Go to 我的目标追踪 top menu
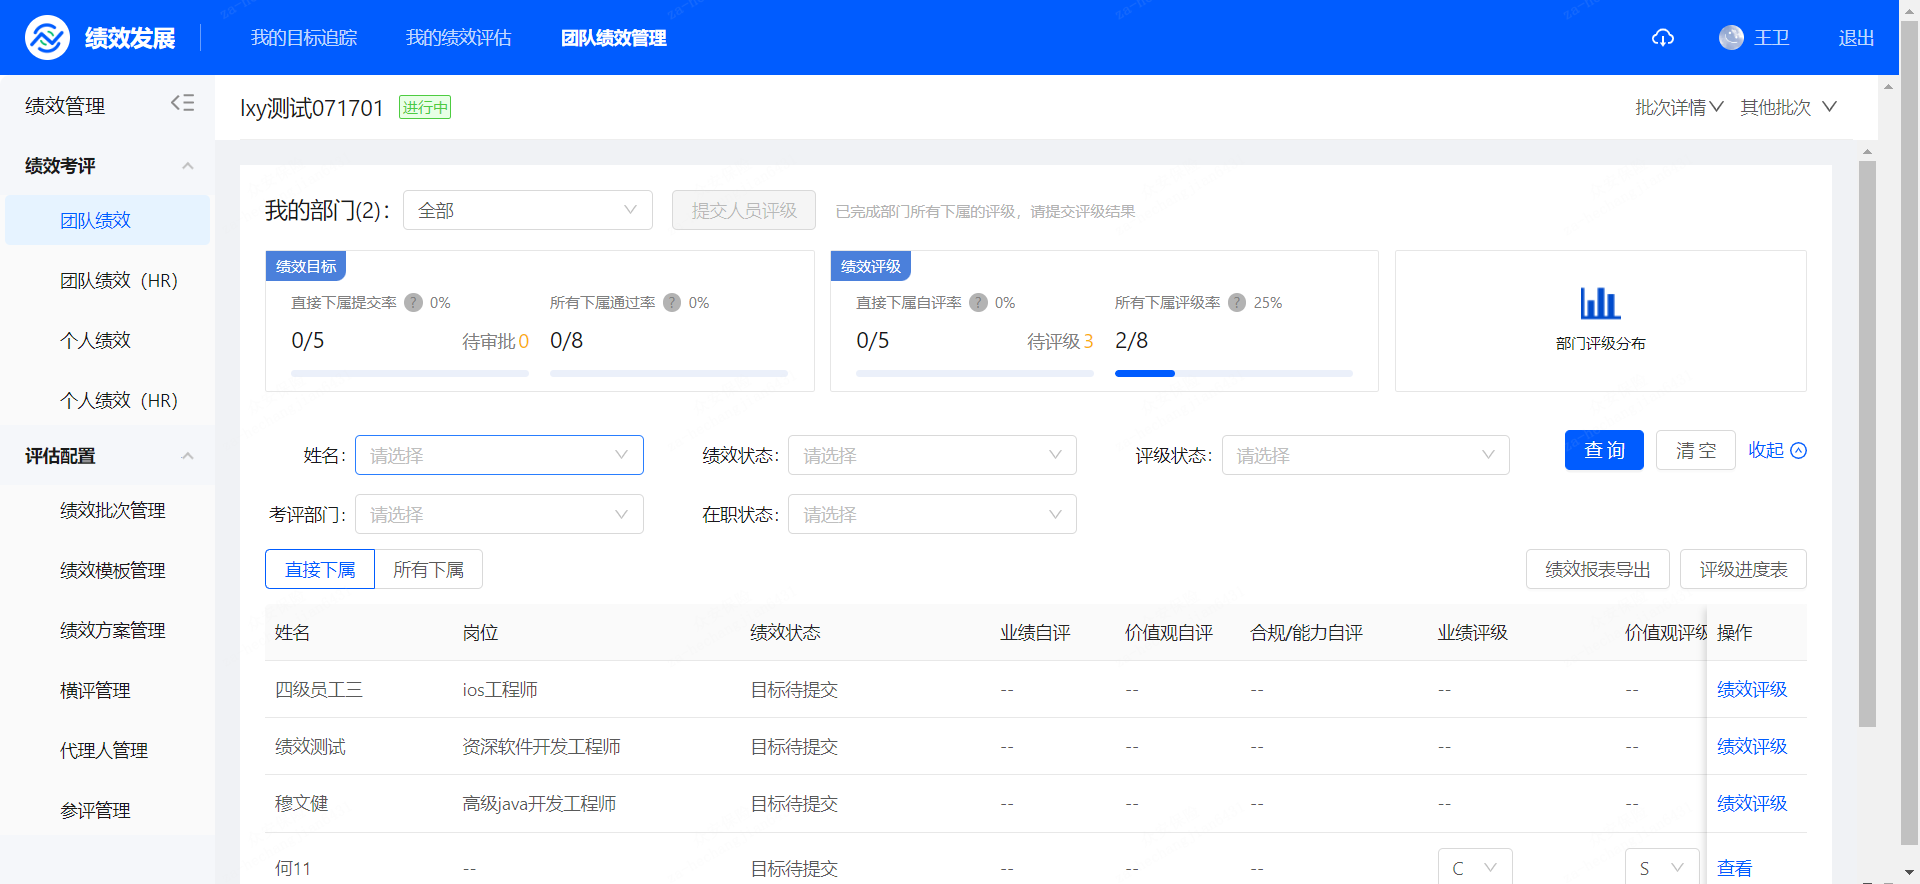This screenshot has height=884, width=1920. pos(304,38)
